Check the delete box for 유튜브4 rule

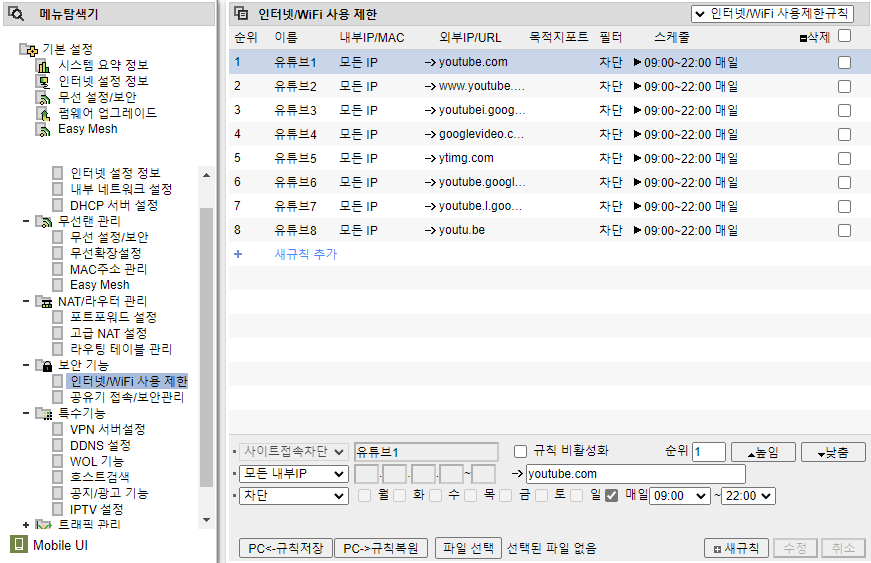coord(844,134)
